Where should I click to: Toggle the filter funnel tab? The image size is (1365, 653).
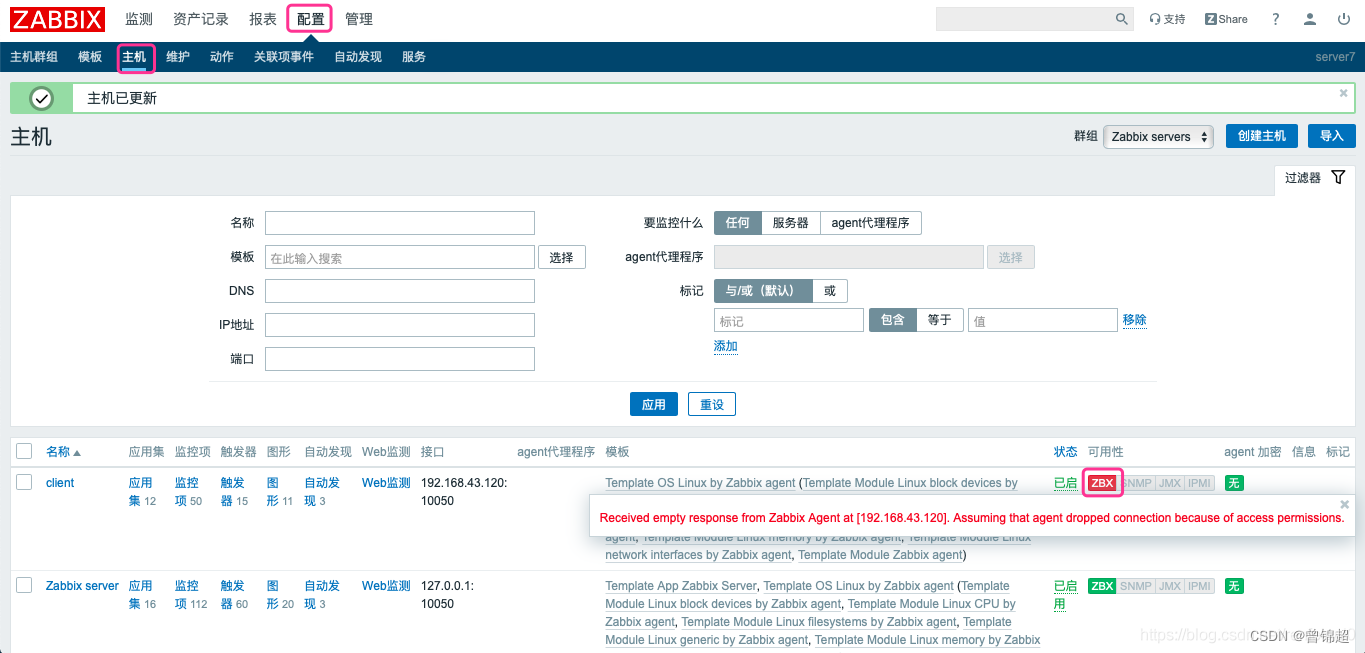coord(1315,177)
